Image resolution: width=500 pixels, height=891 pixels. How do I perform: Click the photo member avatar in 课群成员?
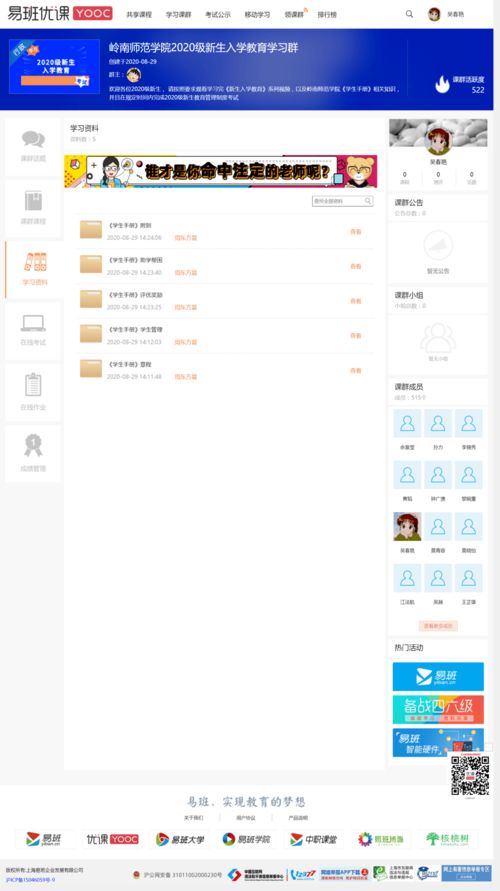(407, 526)
